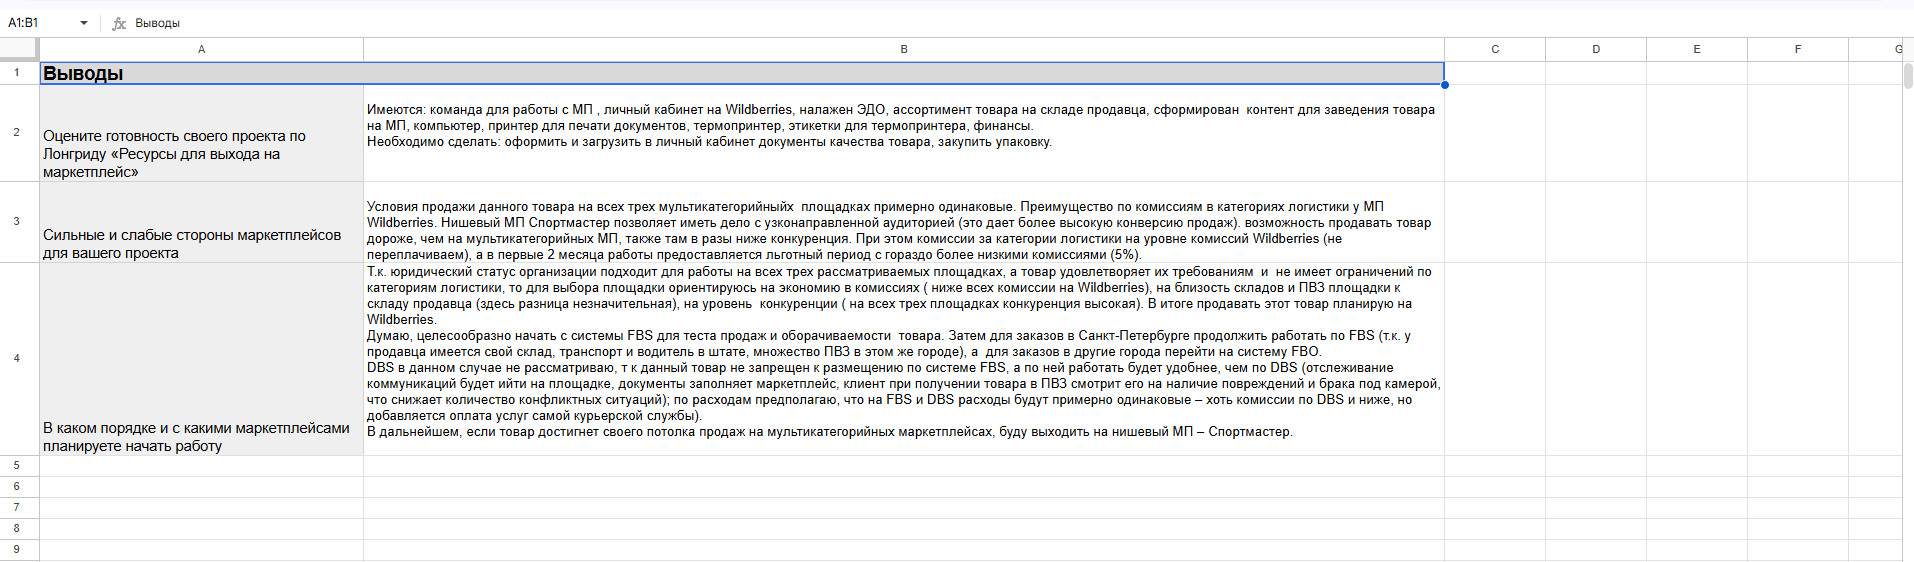Select empty cell A5
Image resolution: width=1914 pixels, height=562 pixels.
click(x=202, y=466)
